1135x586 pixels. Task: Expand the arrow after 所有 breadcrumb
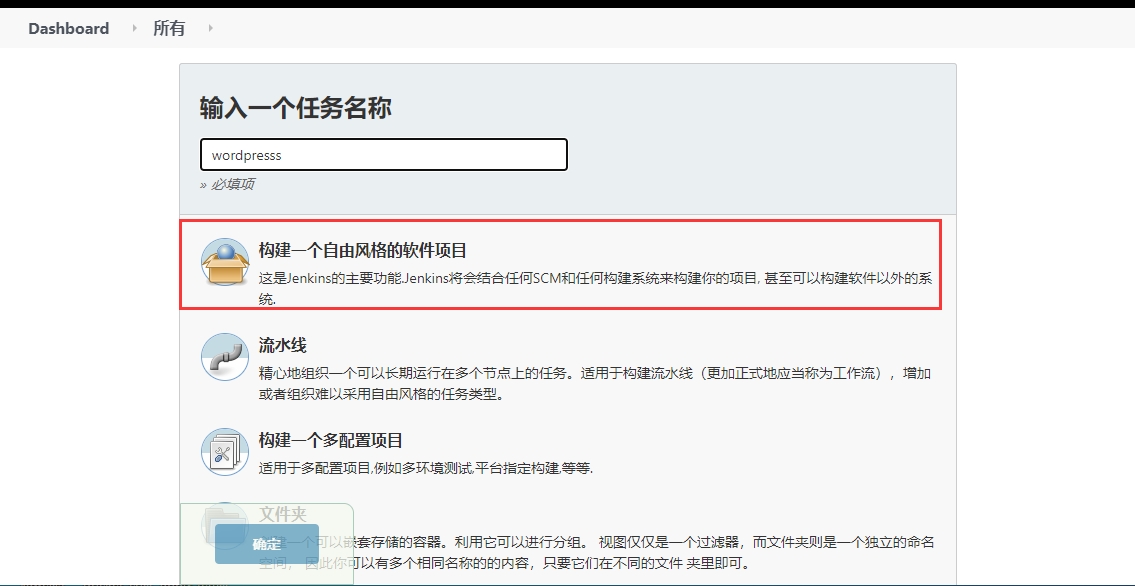coord(210,28)
